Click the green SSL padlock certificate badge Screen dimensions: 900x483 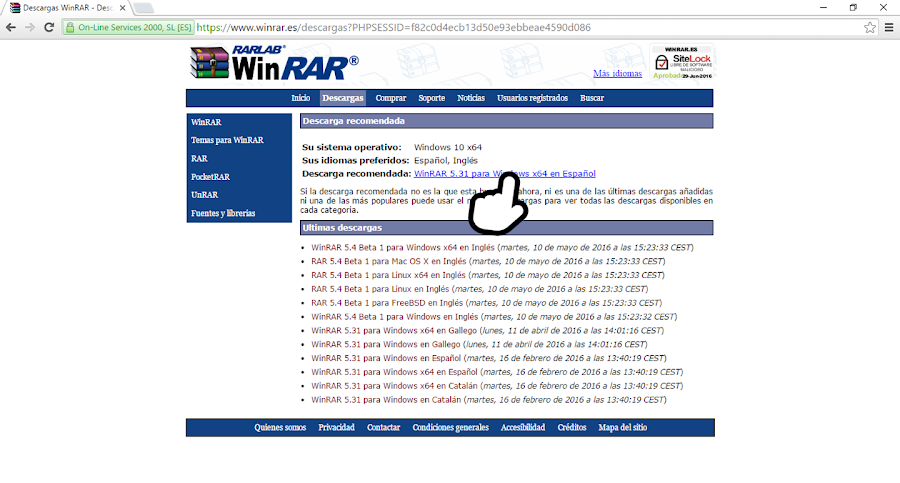coord(128,27)
